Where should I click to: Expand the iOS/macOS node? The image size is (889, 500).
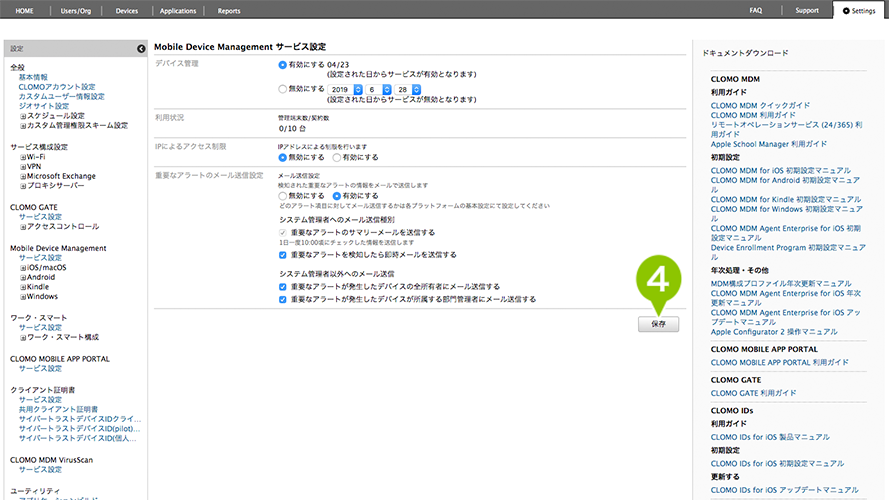(23, 268)
